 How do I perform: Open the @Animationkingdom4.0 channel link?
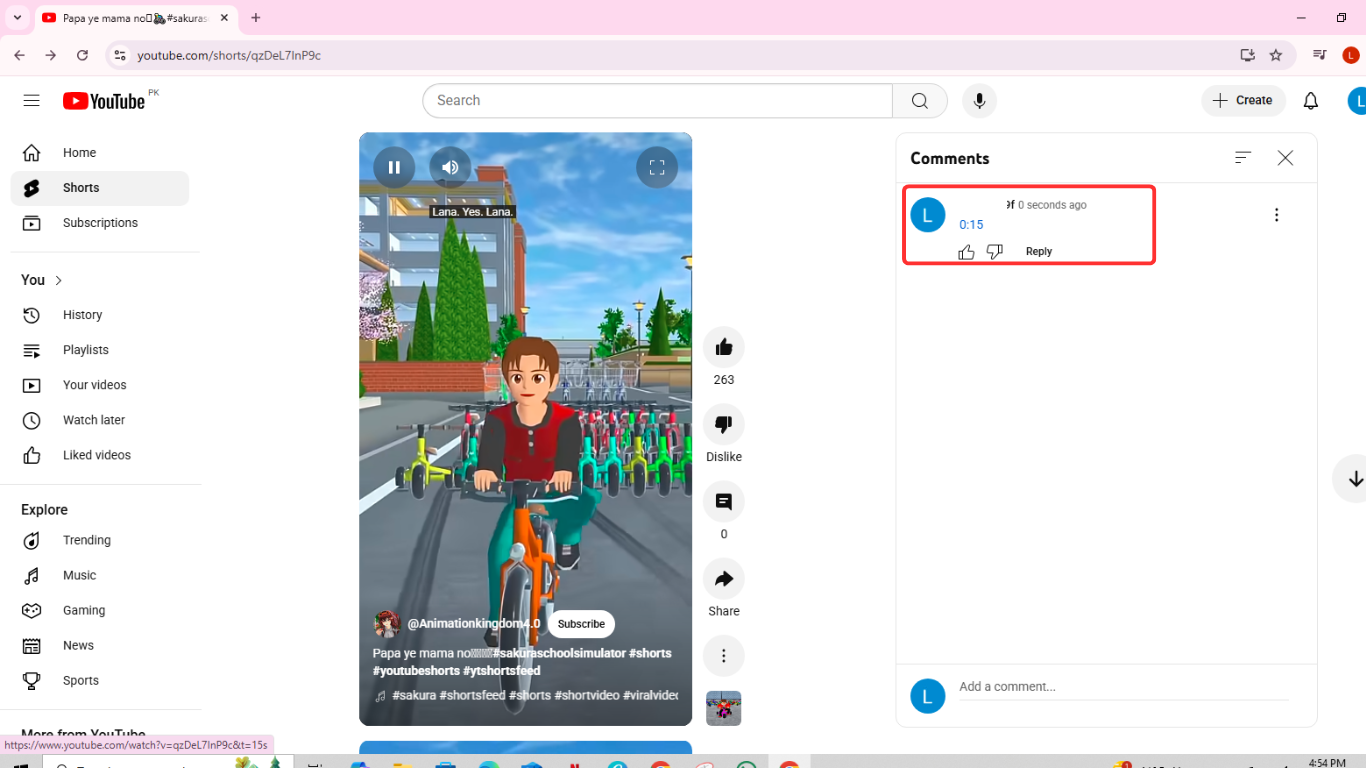[x=474, y=624]
